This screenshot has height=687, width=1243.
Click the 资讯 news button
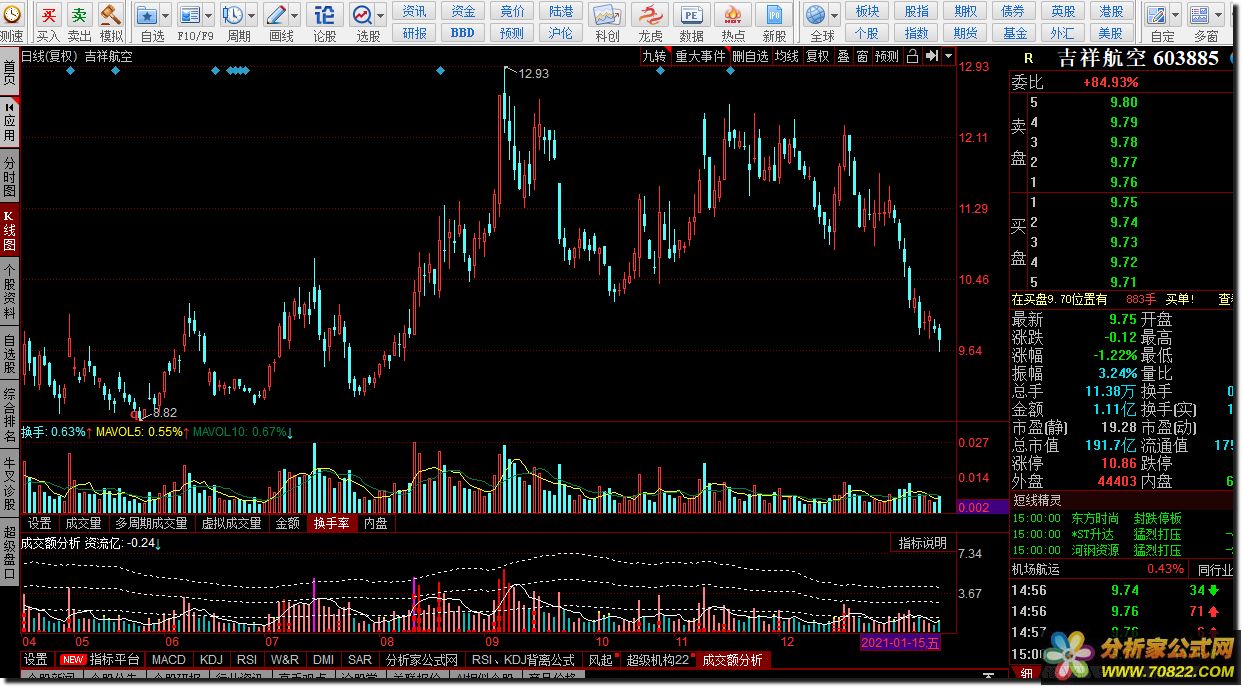[414, 11]
